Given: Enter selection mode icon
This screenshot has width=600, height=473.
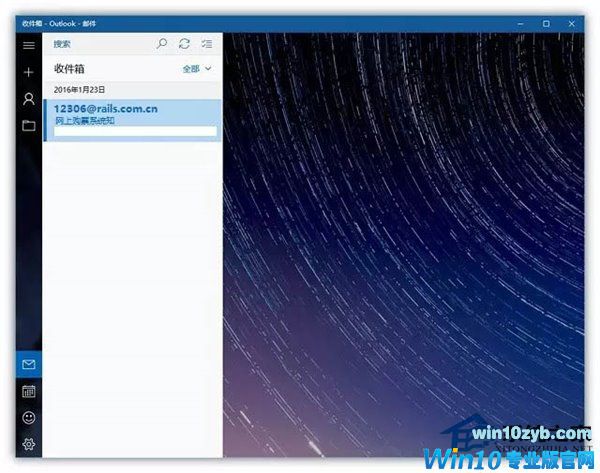Looking at the screenshot, I should [x=207, y=44].
